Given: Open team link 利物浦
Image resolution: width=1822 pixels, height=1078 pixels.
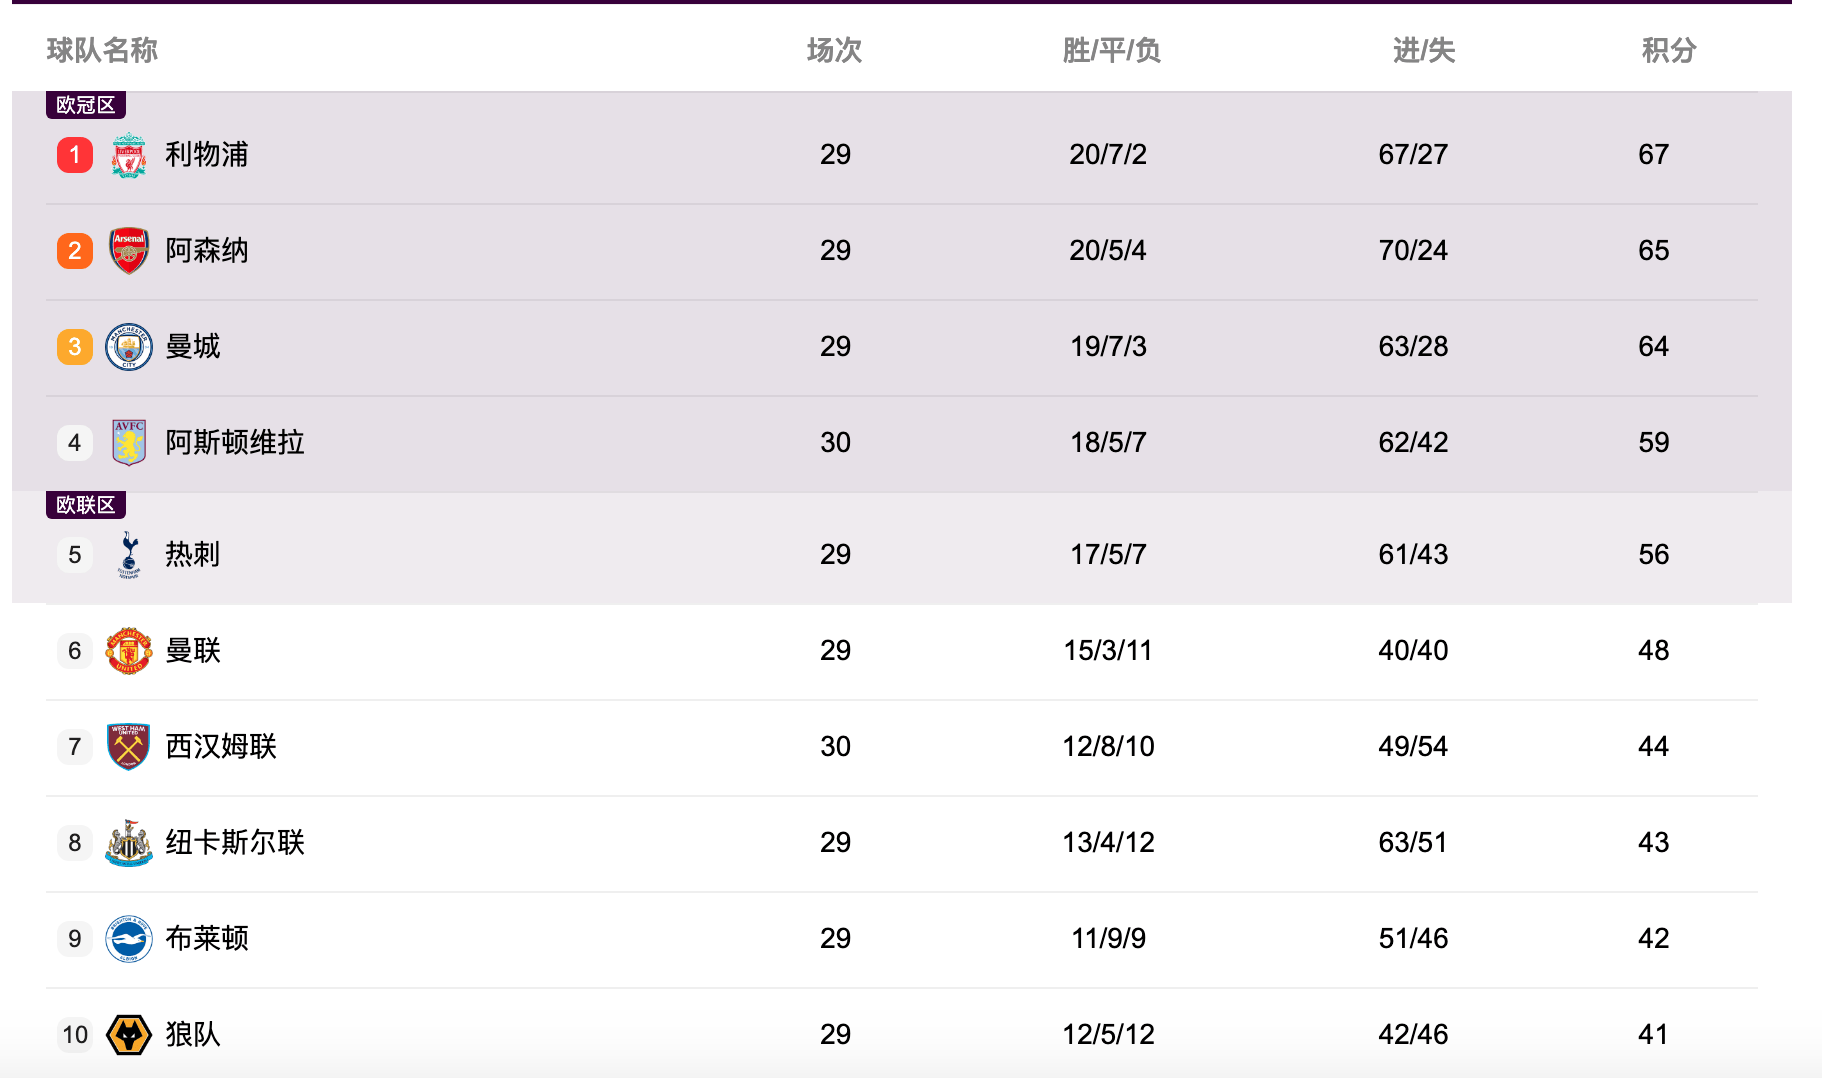Looking at the screenshot, I should pyautogui.click(x=206, y=155).
